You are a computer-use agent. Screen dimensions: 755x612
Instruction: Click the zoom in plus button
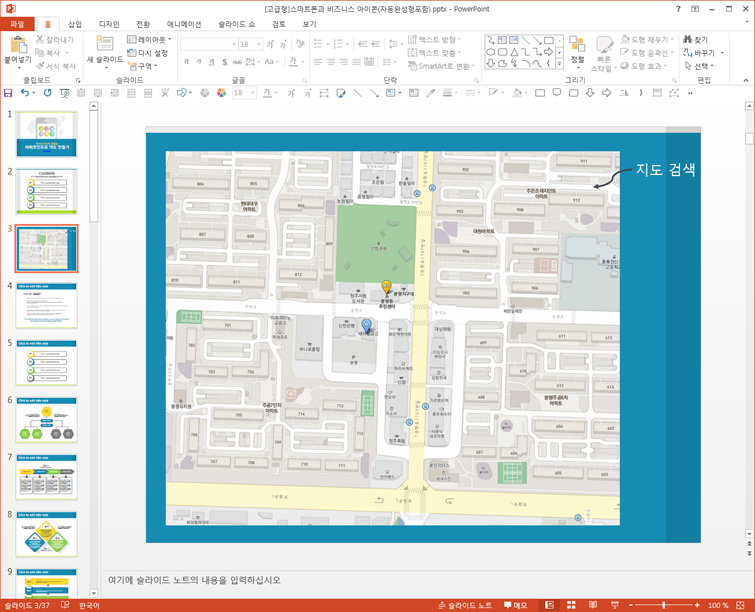pos(697,605)
